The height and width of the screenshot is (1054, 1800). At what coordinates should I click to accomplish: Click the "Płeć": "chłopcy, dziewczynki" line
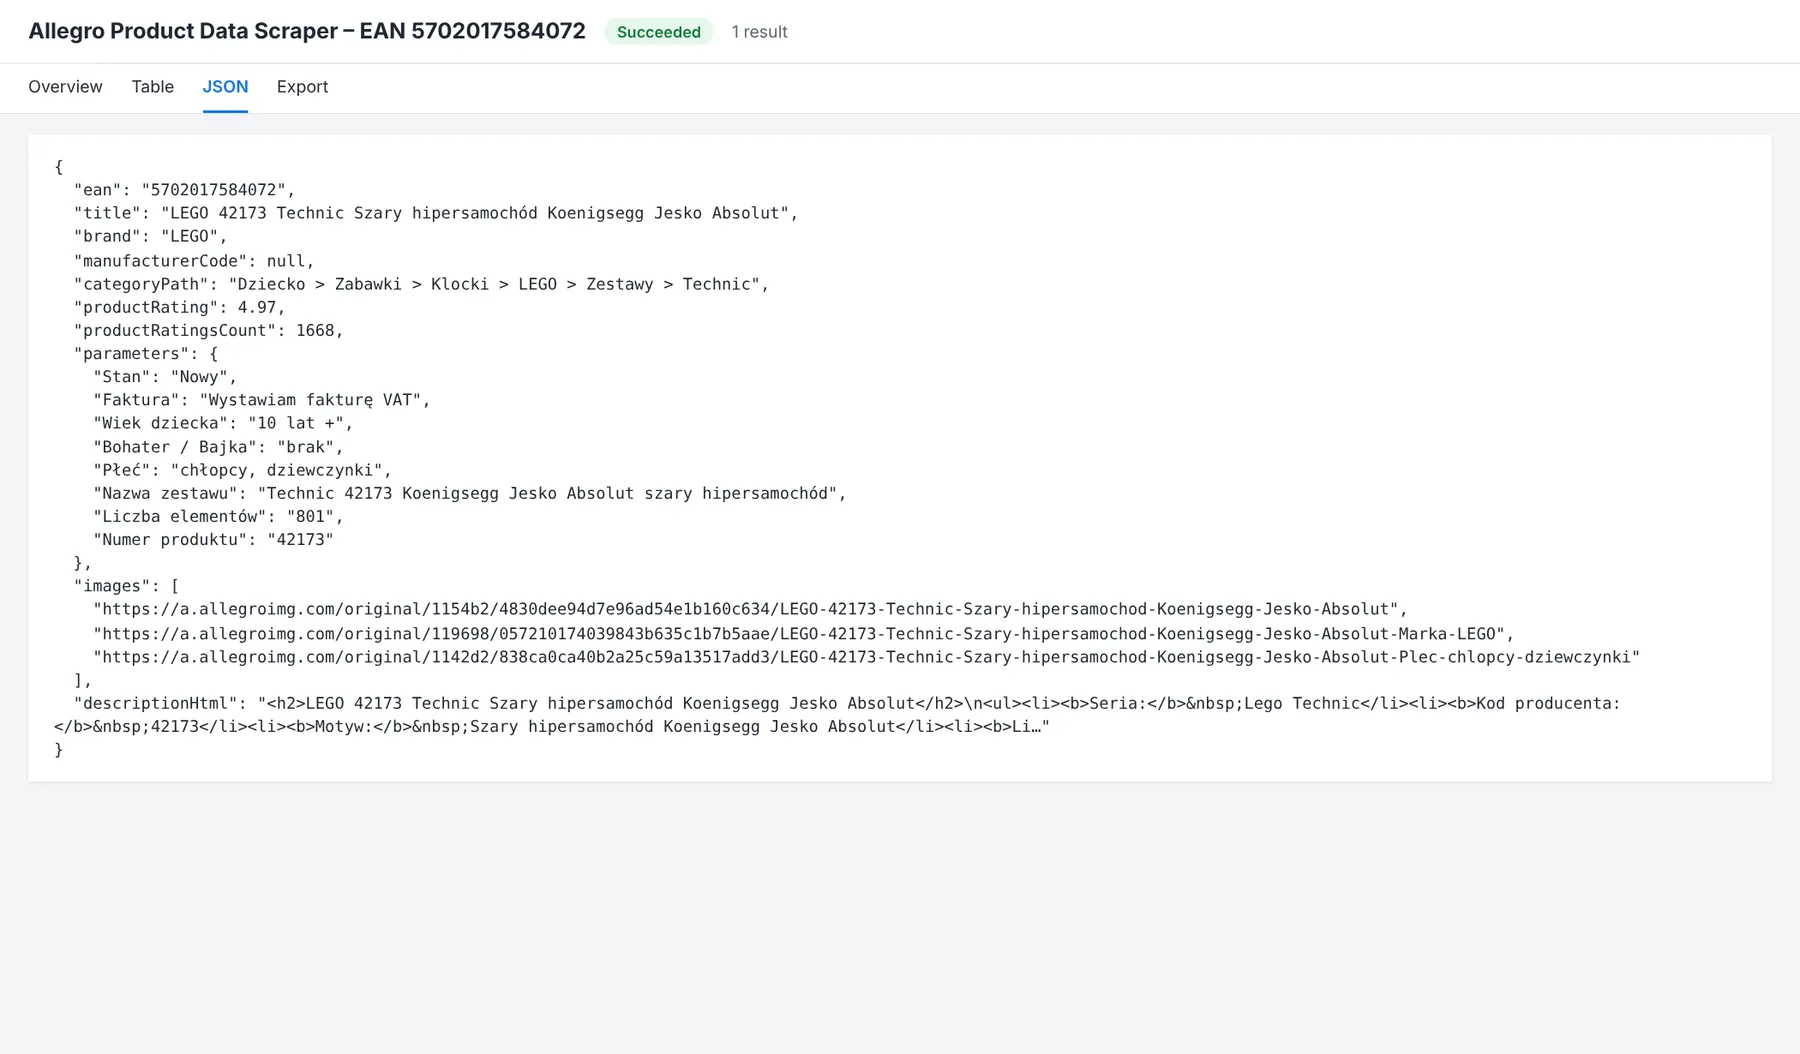coord(242,470)
